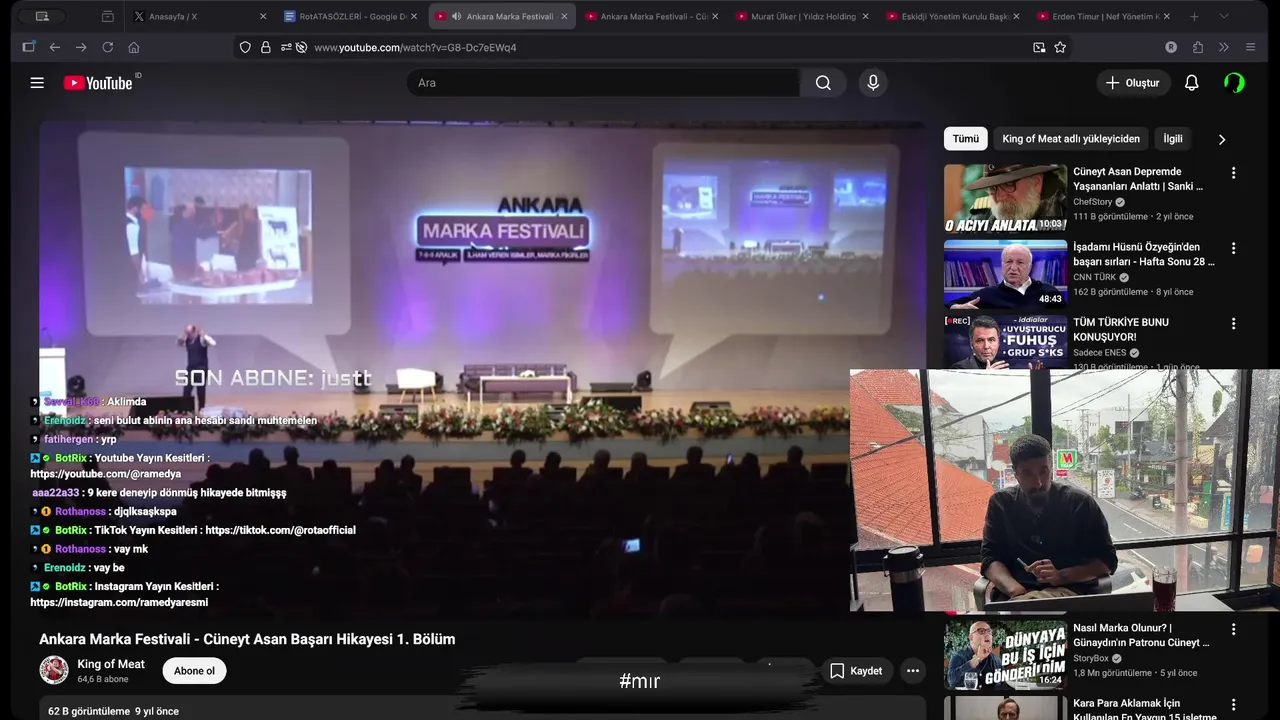This screenshot has width=1280, height=720.
Task: Open options for TÜM TÜRKİYE BUNU KONUŞUYOR video
Action: click(x=1233, y=324)
